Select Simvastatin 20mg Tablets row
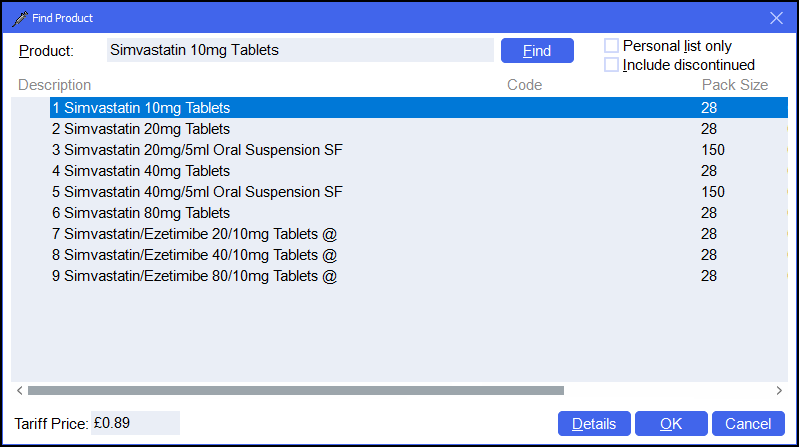799x447 pixels. (x=141, y=129)
